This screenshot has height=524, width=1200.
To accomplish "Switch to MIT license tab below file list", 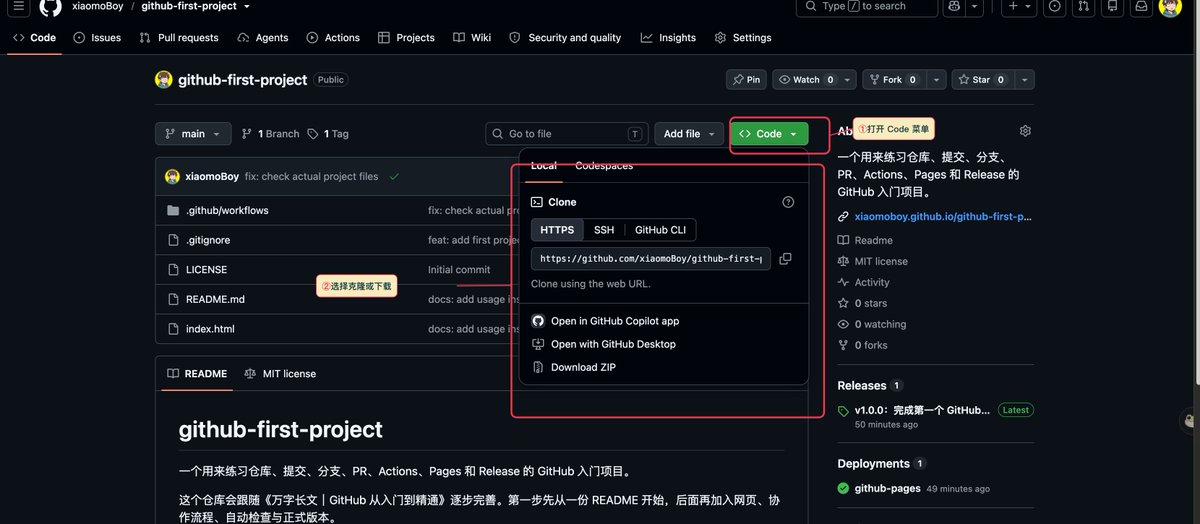I will 280,374.
